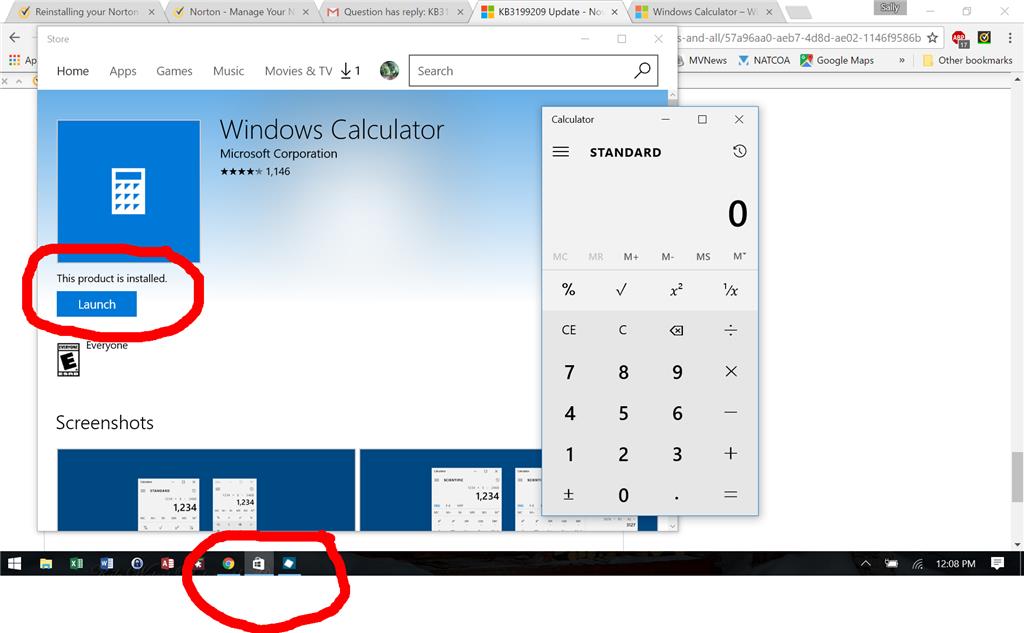Go to Store Music tab
Image resolution: width=1024 pixels, height=633 pixels.
click(x=228, y=71)
